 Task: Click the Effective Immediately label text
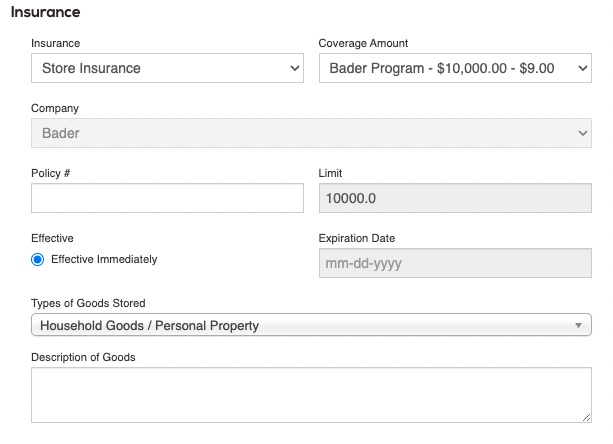pyautogui.click(x=104, y=259)
